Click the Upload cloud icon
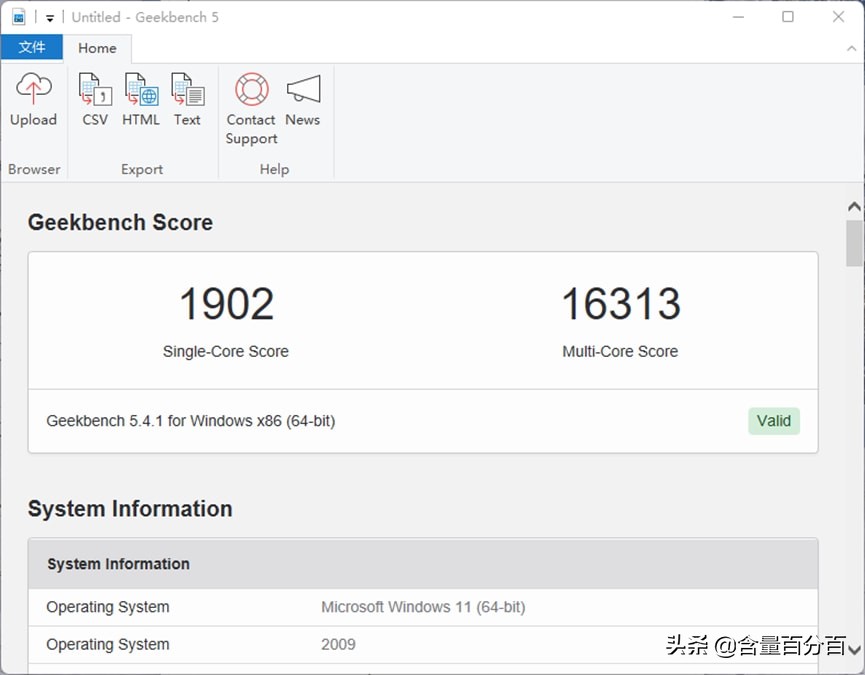 coord(33,91)
